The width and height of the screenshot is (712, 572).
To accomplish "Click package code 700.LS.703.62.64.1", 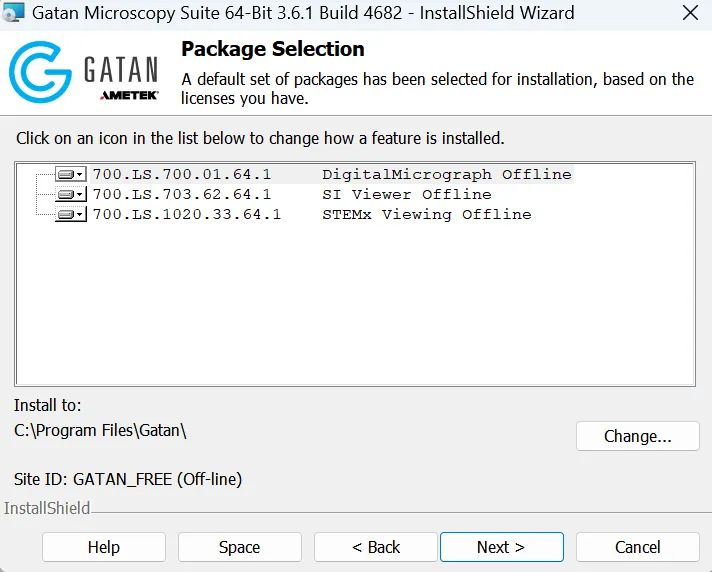I will (x=182, y=194).
